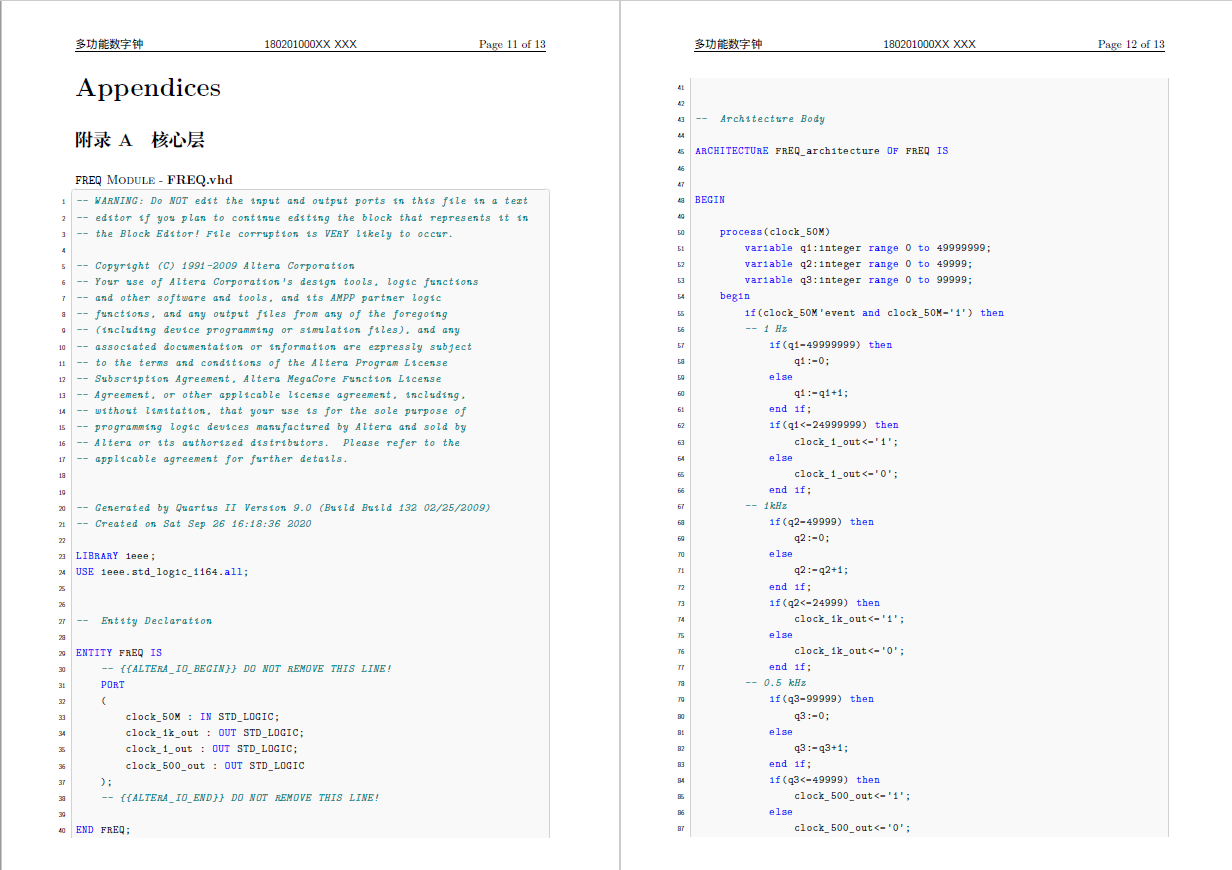Click the USE ieee.std_logic_1164.all line

pyautogui.click(x=162, y=572)
